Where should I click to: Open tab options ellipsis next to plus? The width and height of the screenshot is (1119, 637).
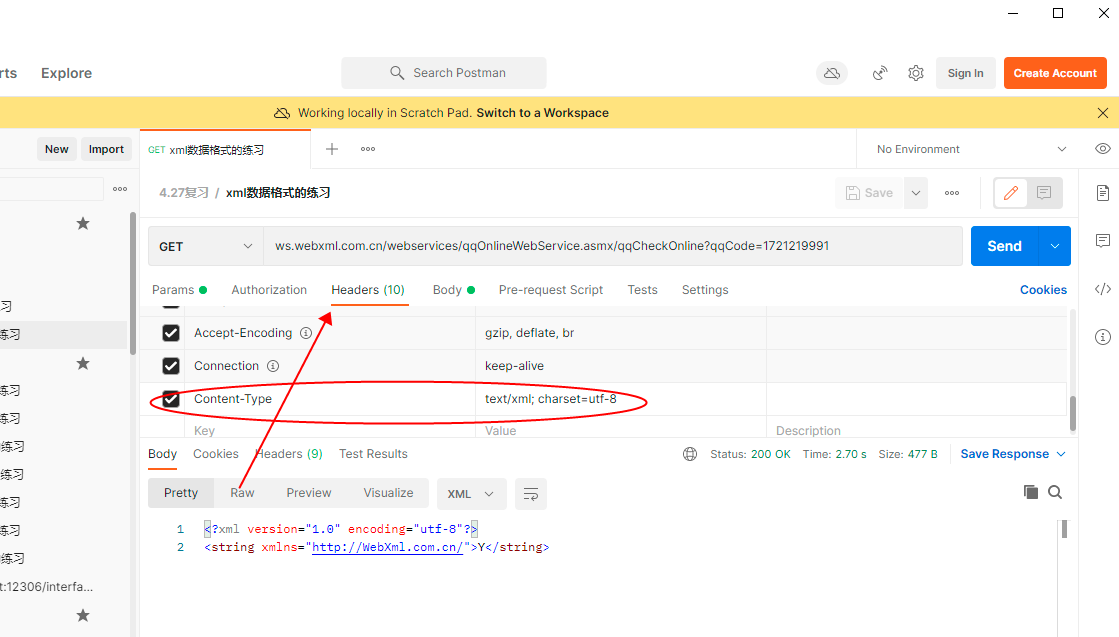368,148
